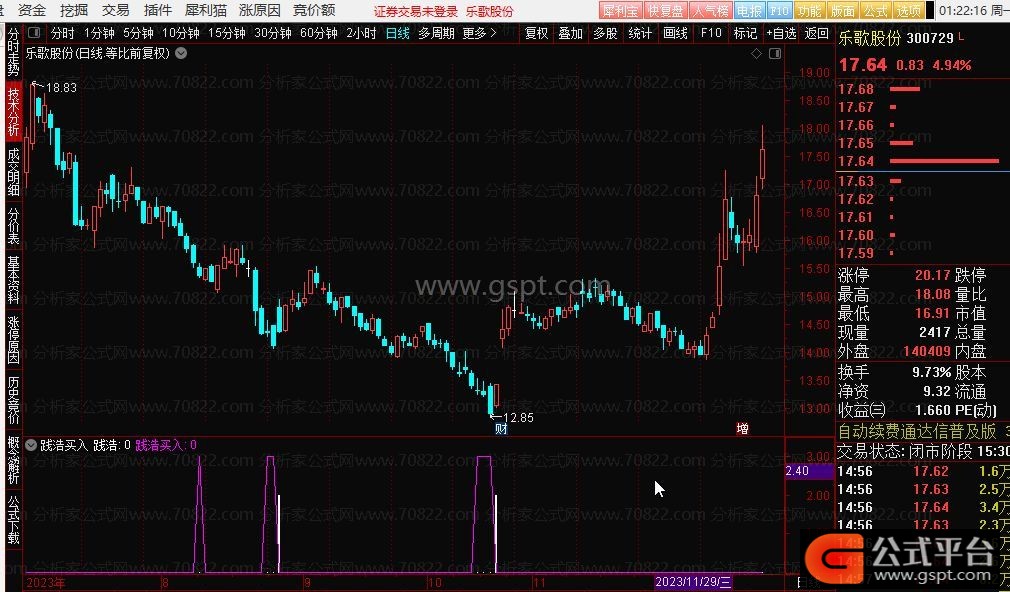
Task: Click the 财 marker below the chart
Action: coord(501,428)
